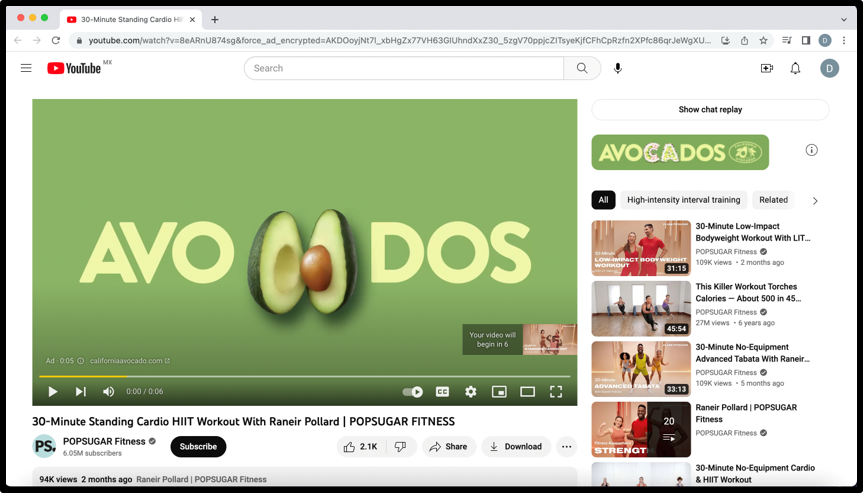Click the ad info circle beside Ad 0:05

coord(80,361)
